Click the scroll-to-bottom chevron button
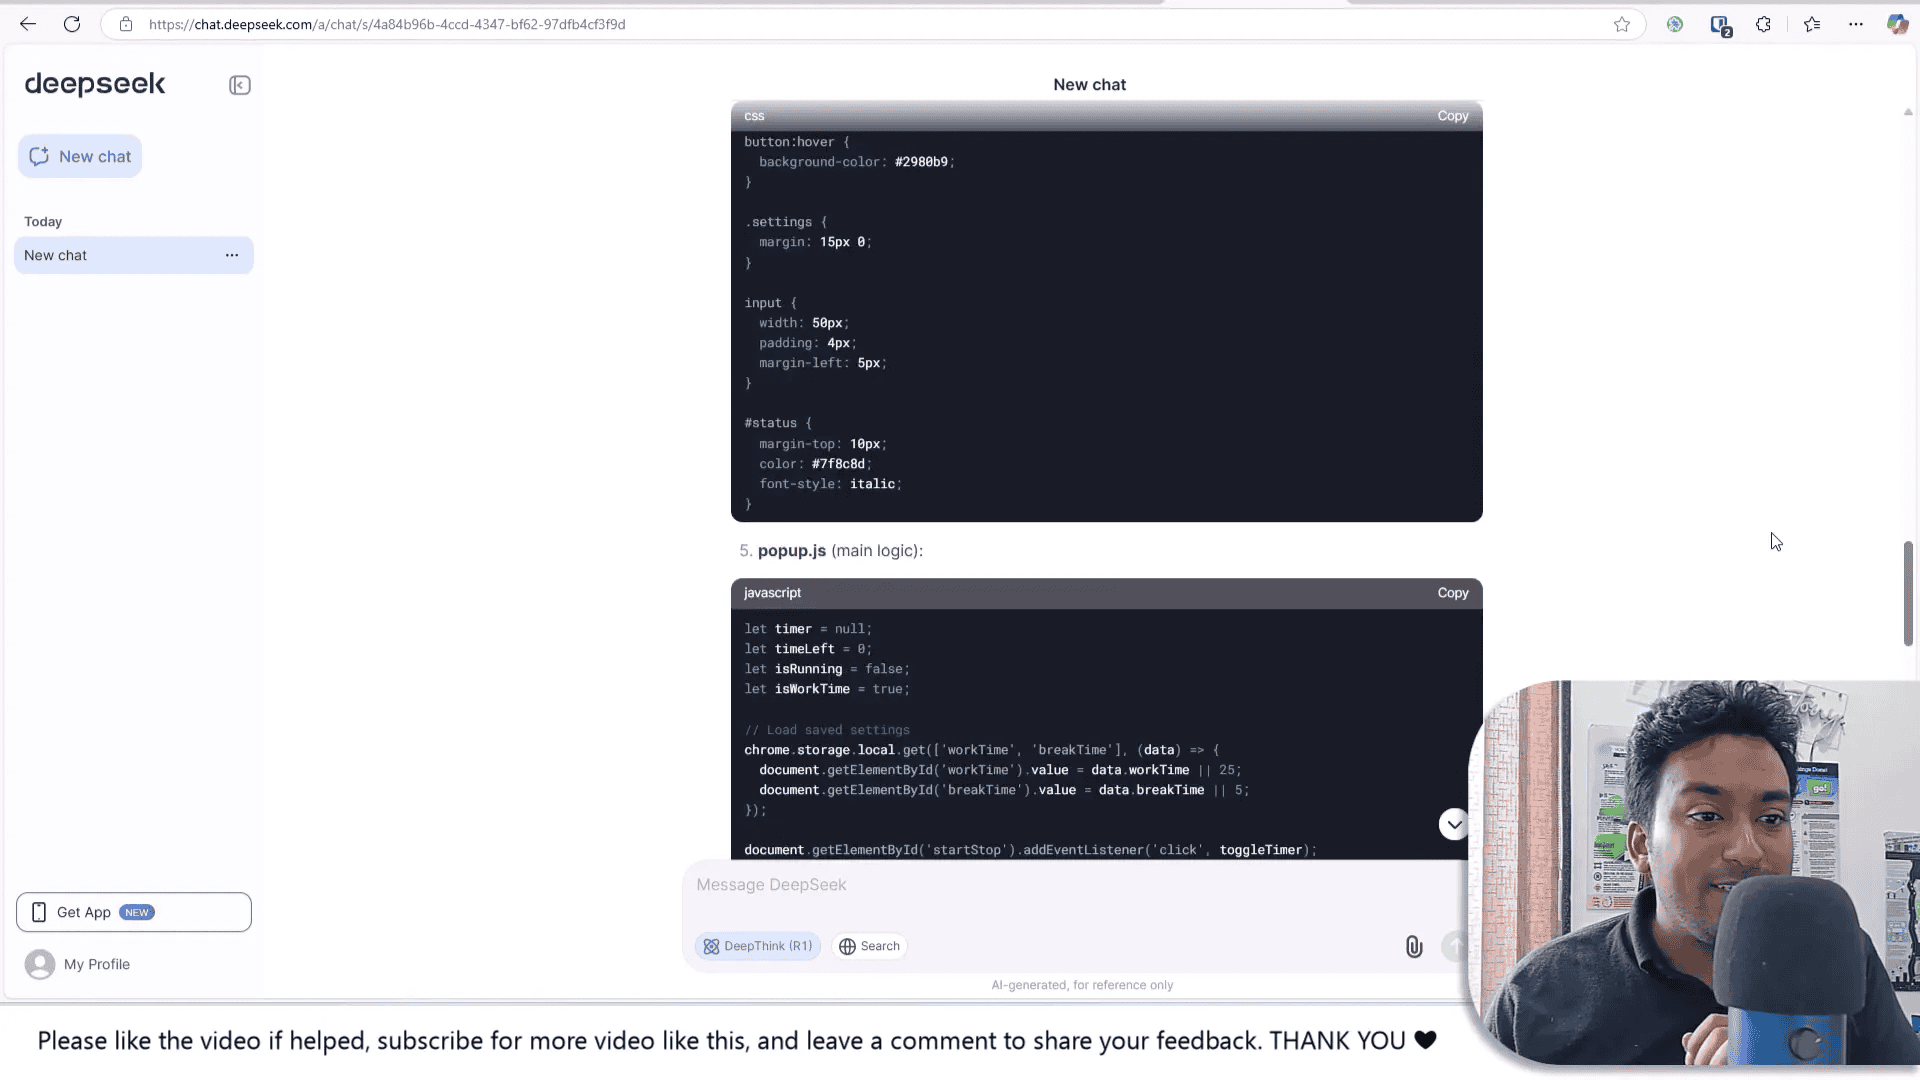1920x1080 pixels. click(x=1453, y=823)
